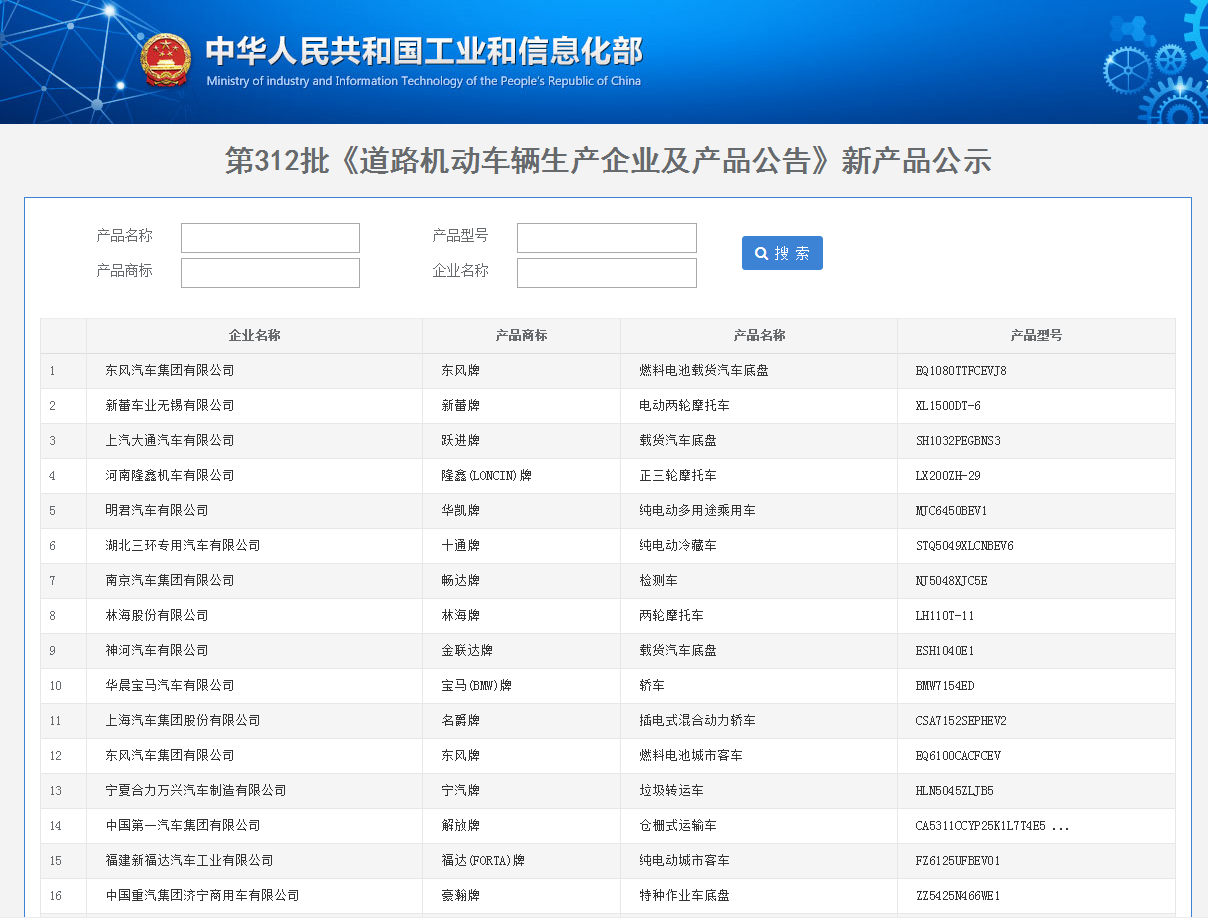Click product name 燃料电池载货汽车底盘

(x=704, y=371)
